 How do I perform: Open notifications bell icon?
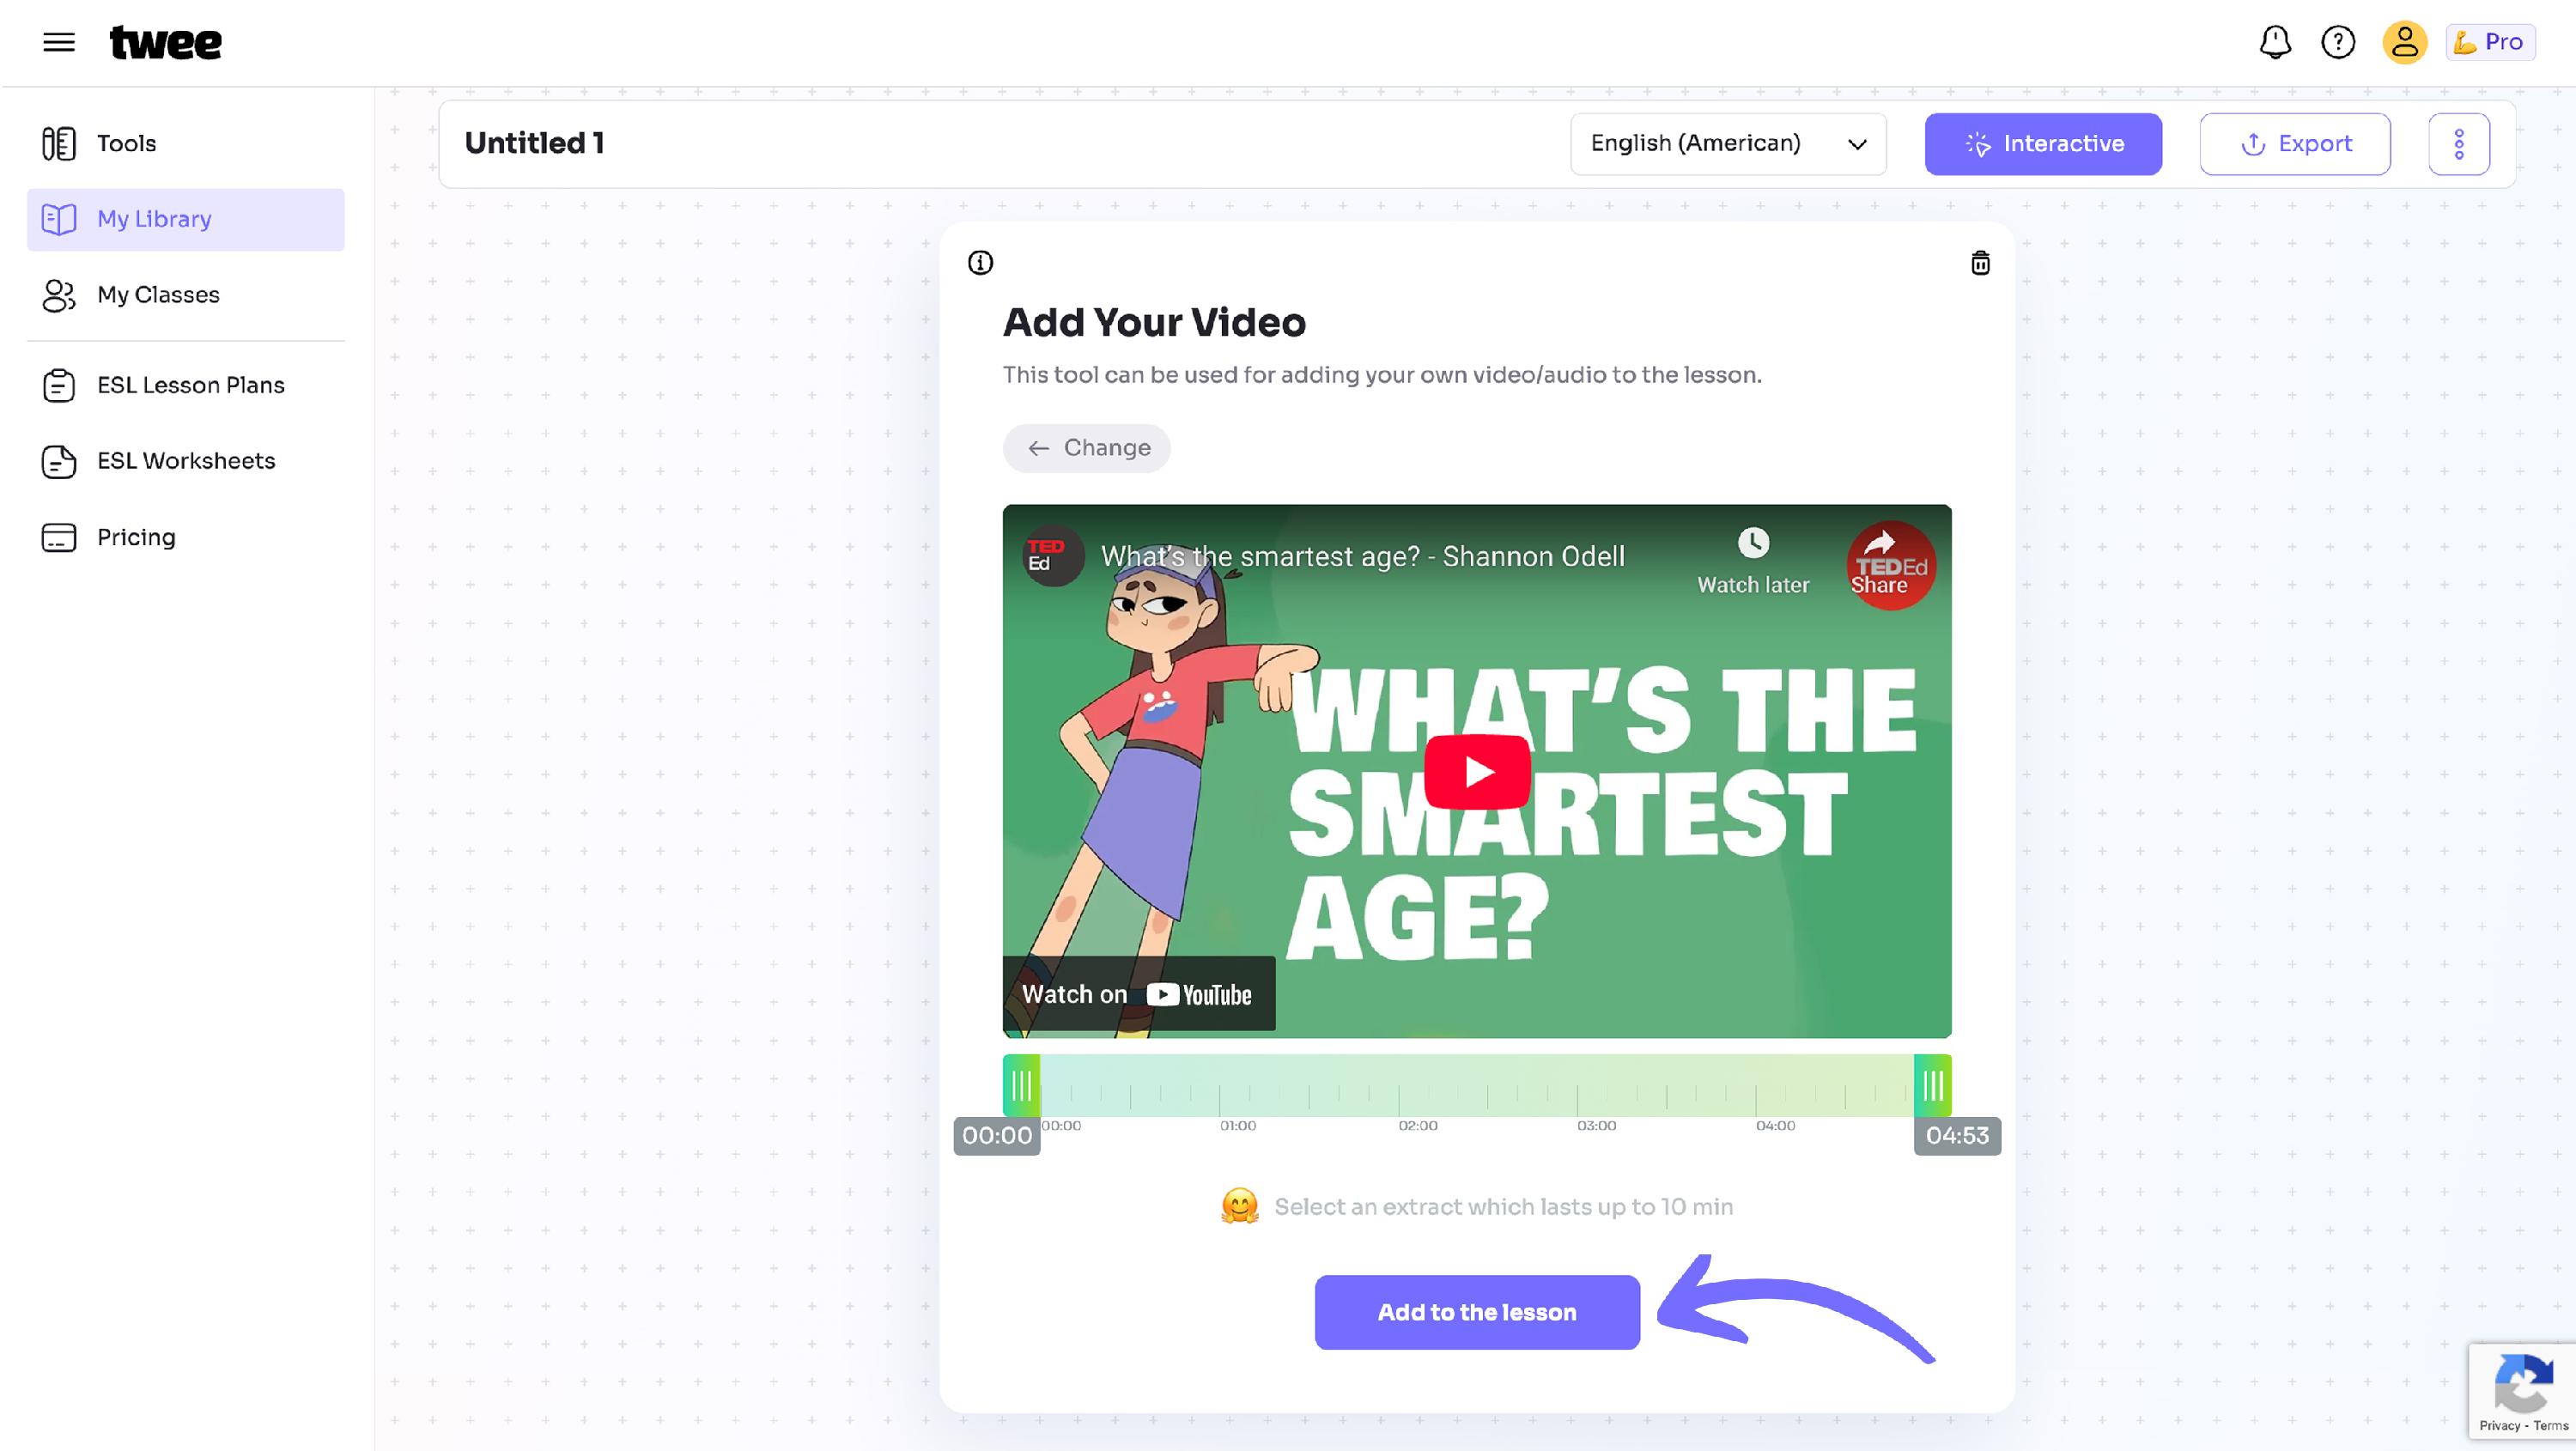tap(2275, 42)
